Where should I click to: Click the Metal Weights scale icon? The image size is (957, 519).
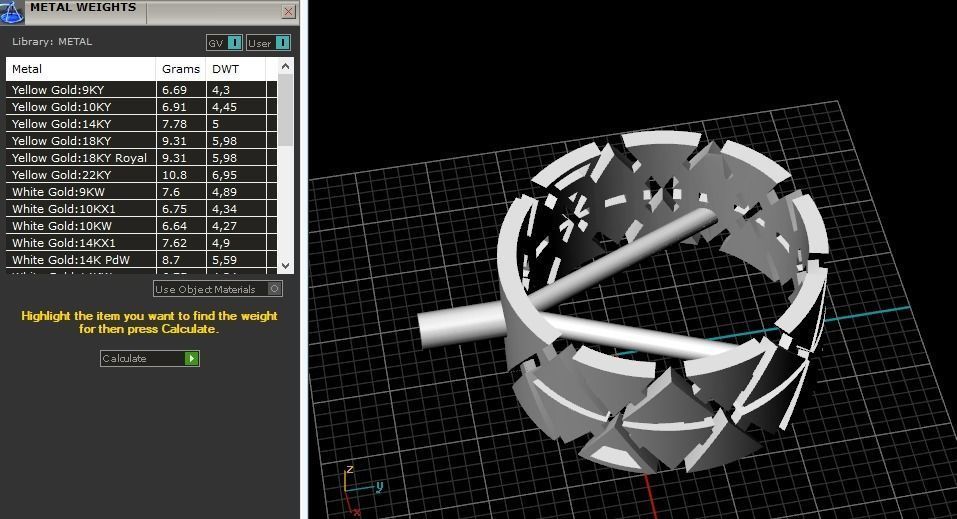tap(12, 12)
